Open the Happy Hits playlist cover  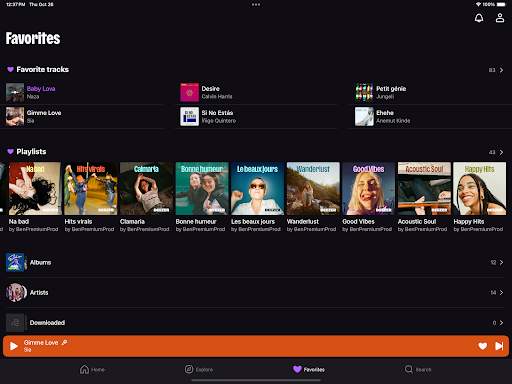tap(480, 188)
